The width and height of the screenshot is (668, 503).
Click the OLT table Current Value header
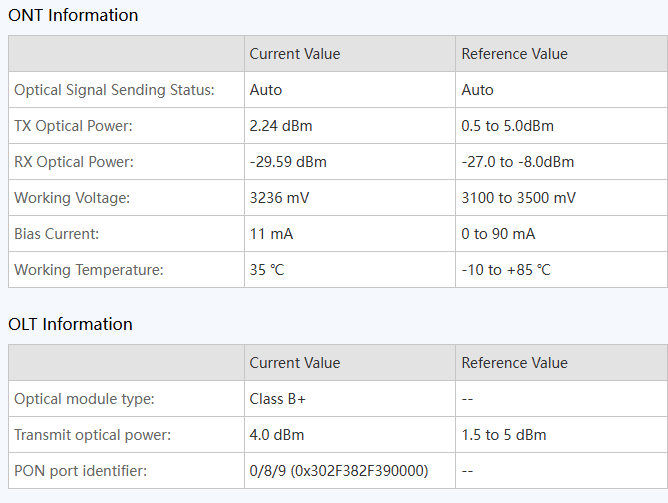click(295, 363)
